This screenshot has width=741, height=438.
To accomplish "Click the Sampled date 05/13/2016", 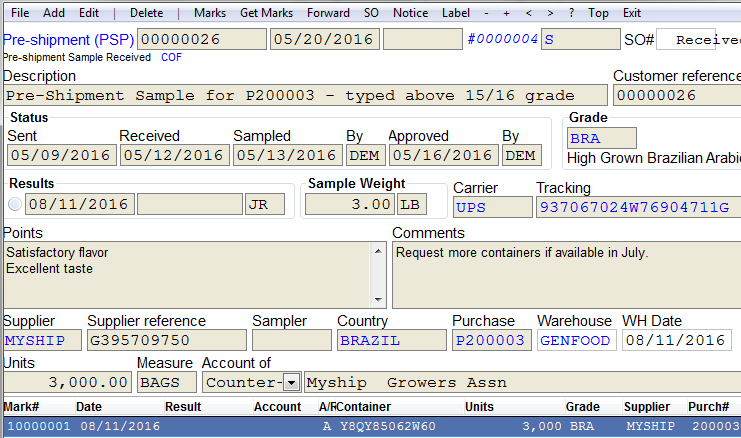I will 288,155.
